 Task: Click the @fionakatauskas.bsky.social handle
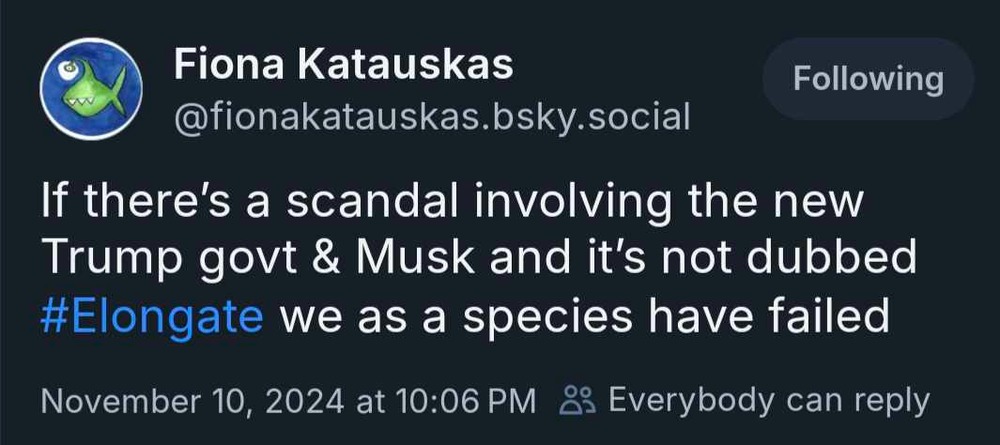point(432,118)
